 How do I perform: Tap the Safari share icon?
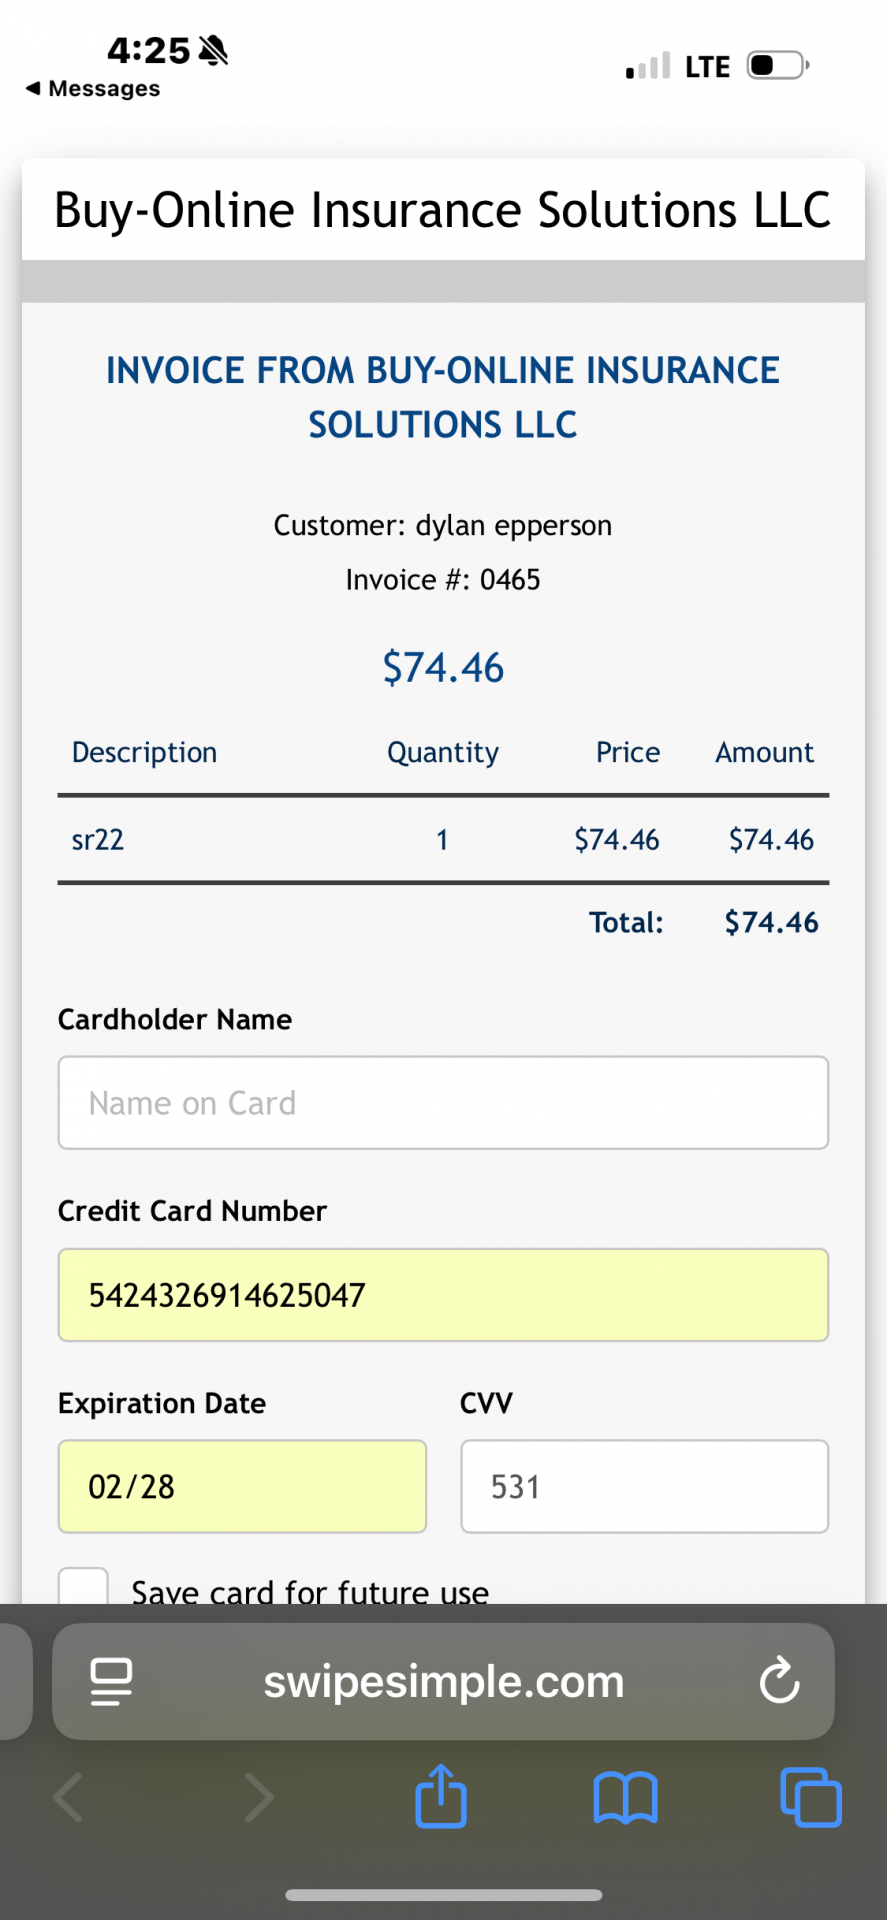(x=441, y=1797)
